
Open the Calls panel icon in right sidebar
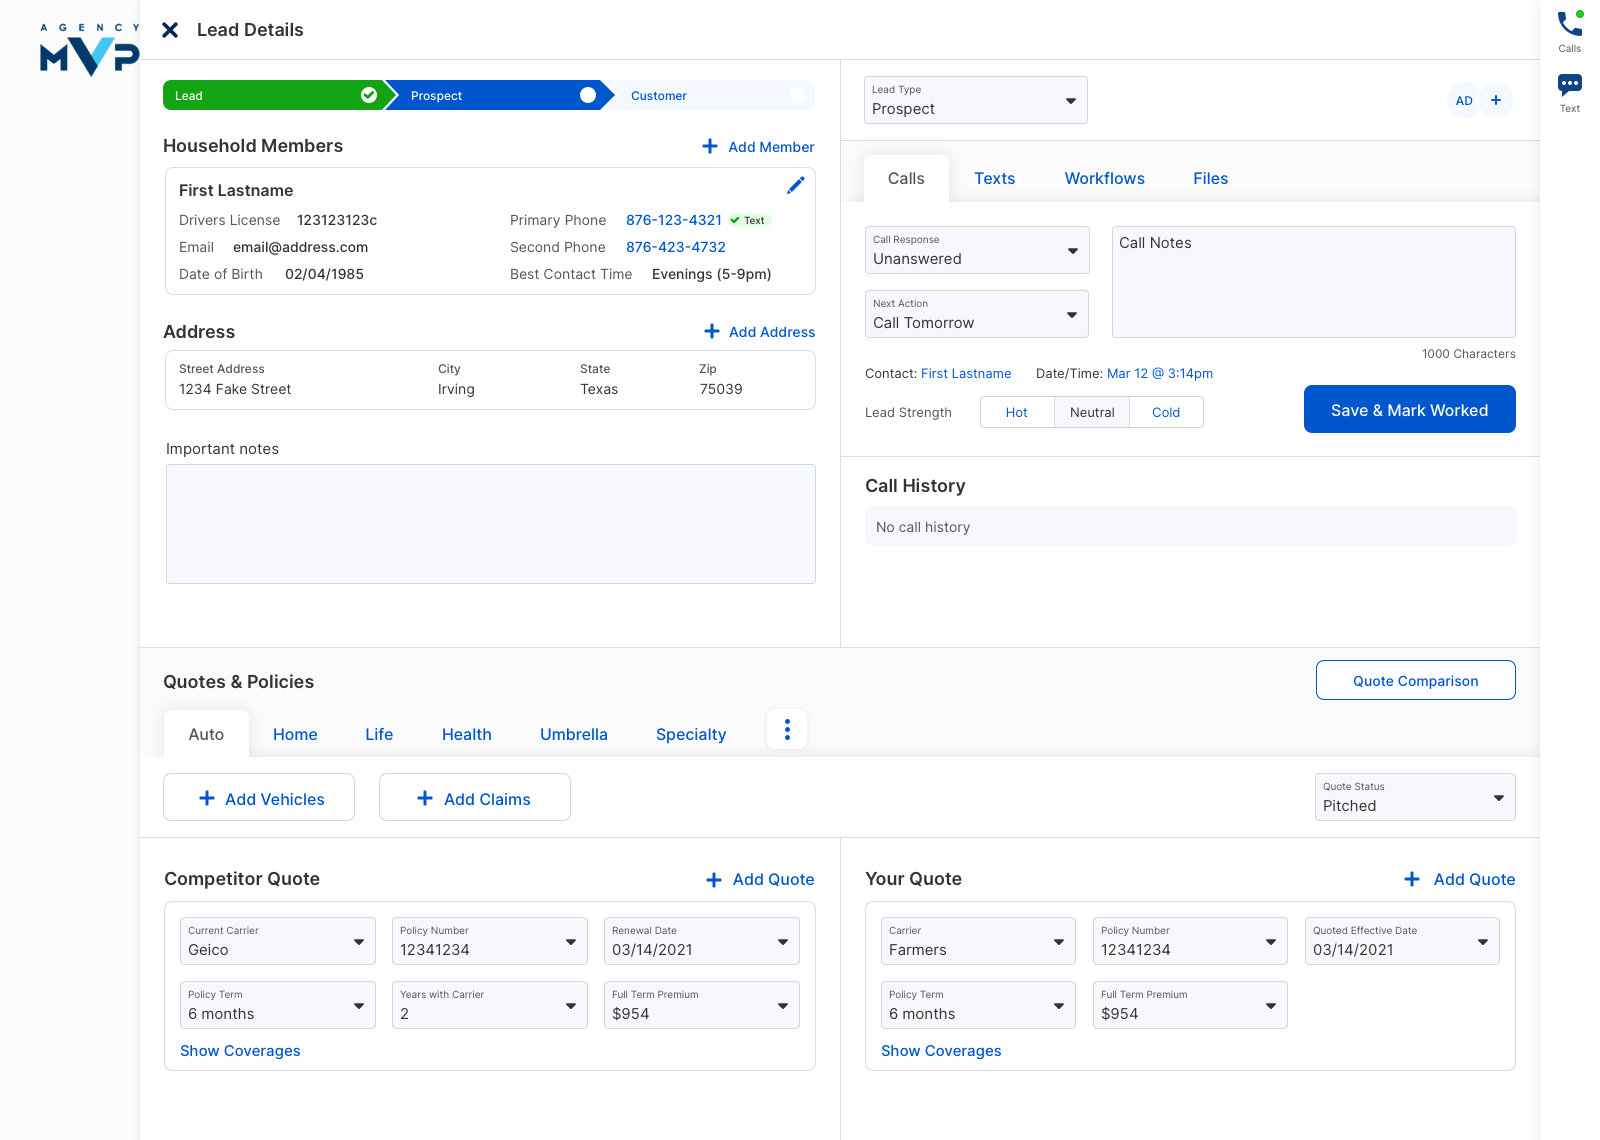pyautogui.click(x=1569, y=27)
